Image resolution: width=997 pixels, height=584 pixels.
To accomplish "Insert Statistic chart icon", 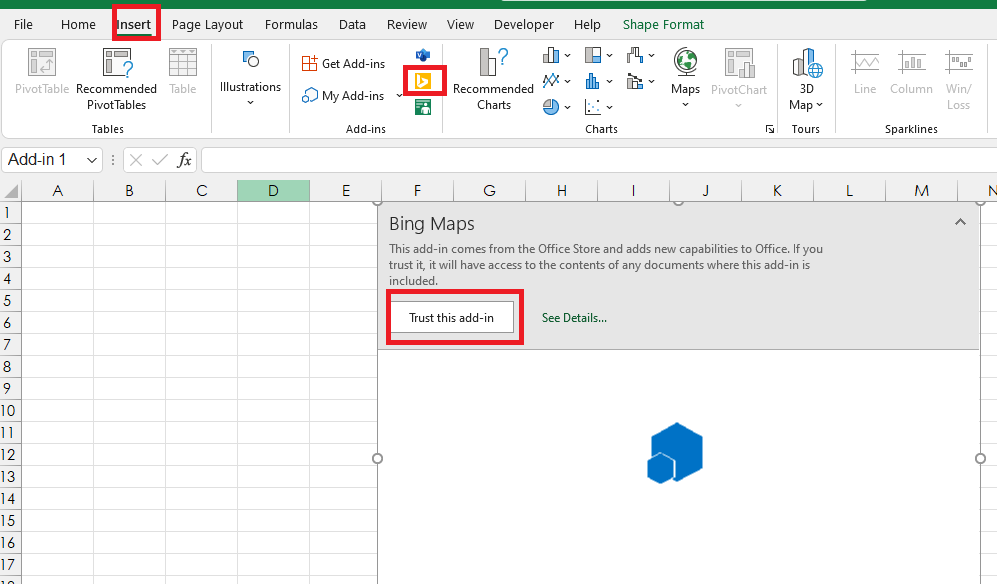I will [593, 81].
